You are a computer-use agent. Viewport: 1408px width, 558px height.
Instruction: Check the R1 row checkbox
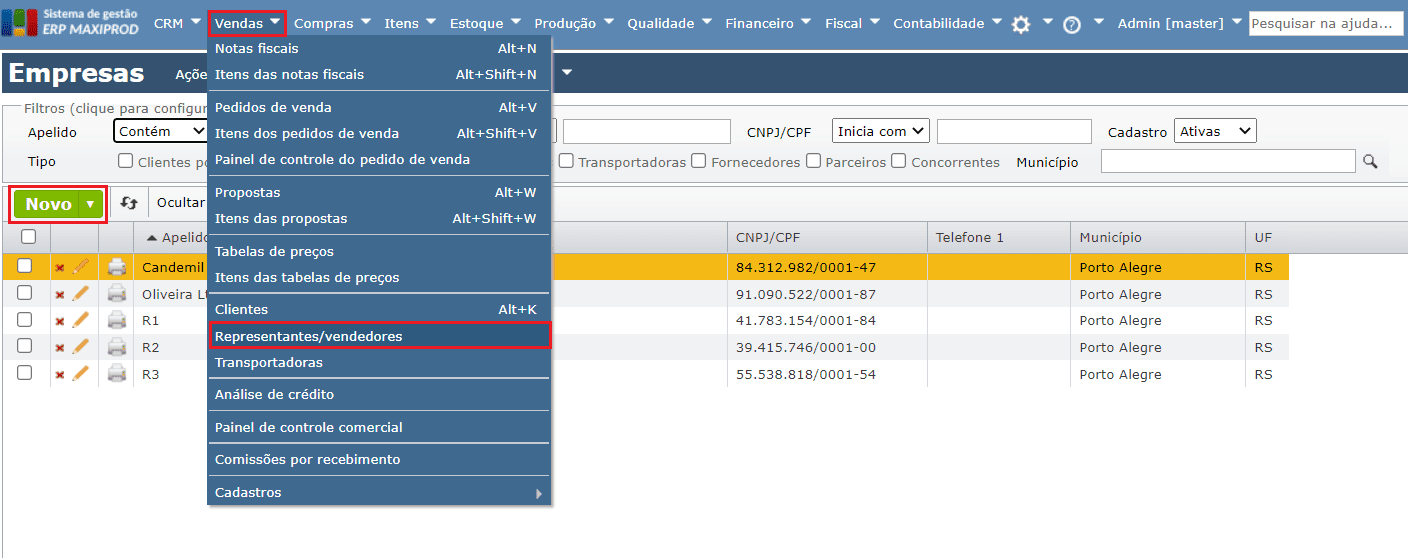[x=25, y=319]
